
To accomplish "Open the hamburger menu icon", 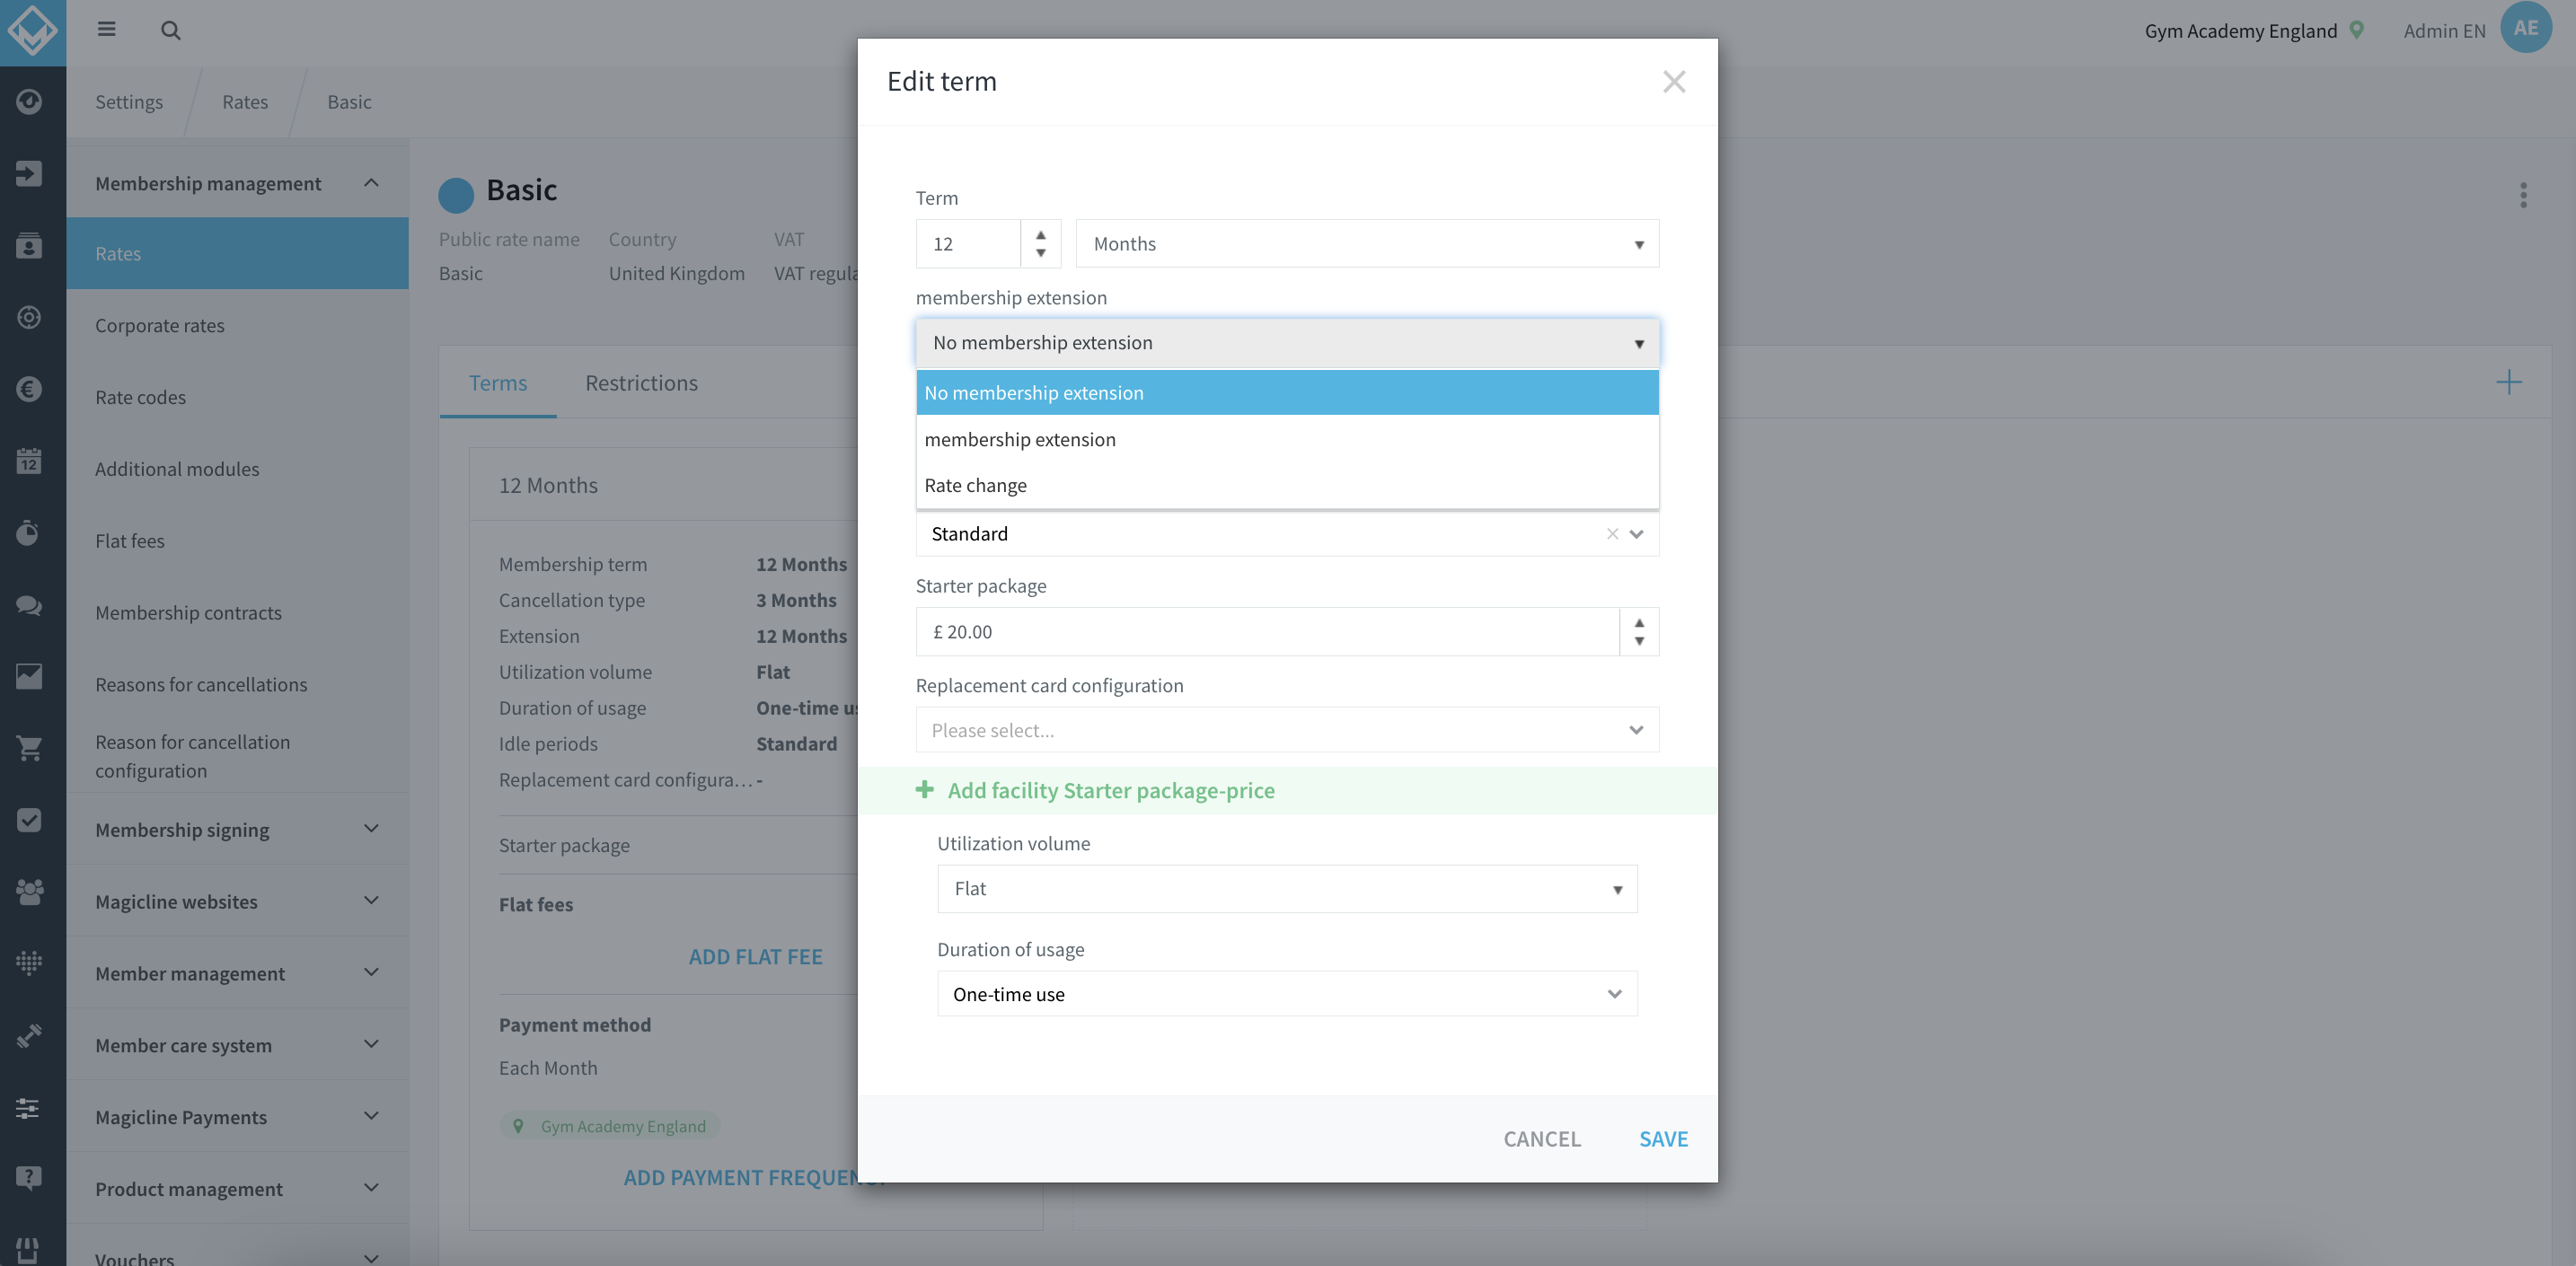I will (x=106, y=29).
